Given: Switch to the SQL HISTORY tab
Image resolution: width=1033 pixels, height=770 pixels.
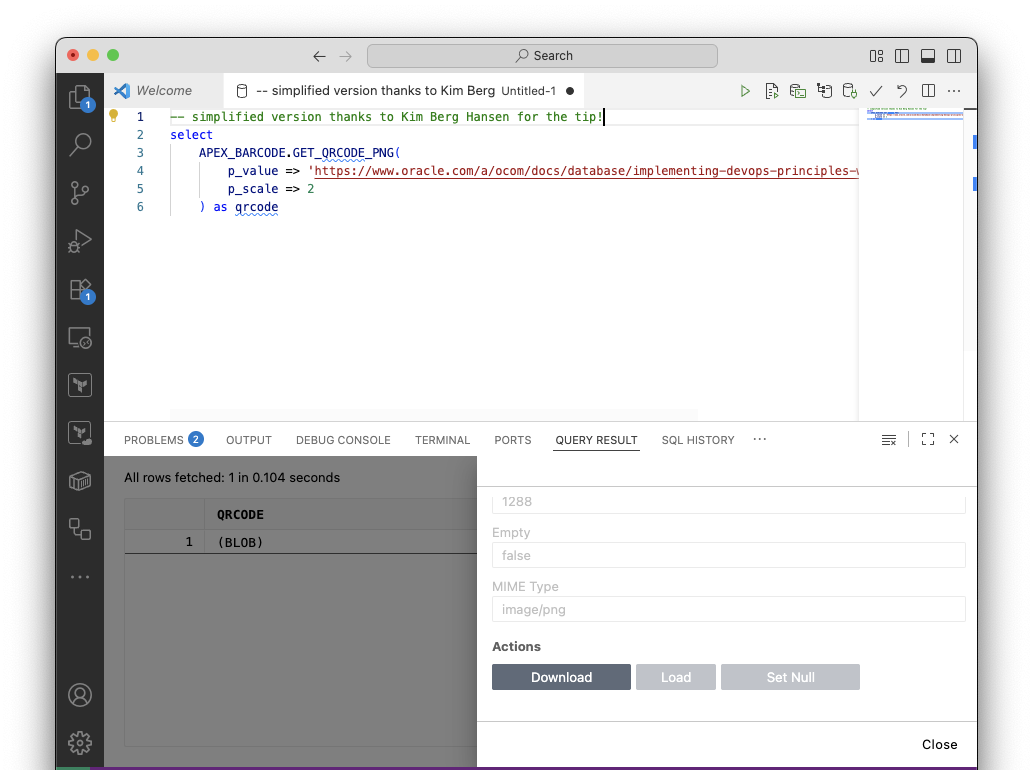Looking at the screenshot, I should [698, 440].
